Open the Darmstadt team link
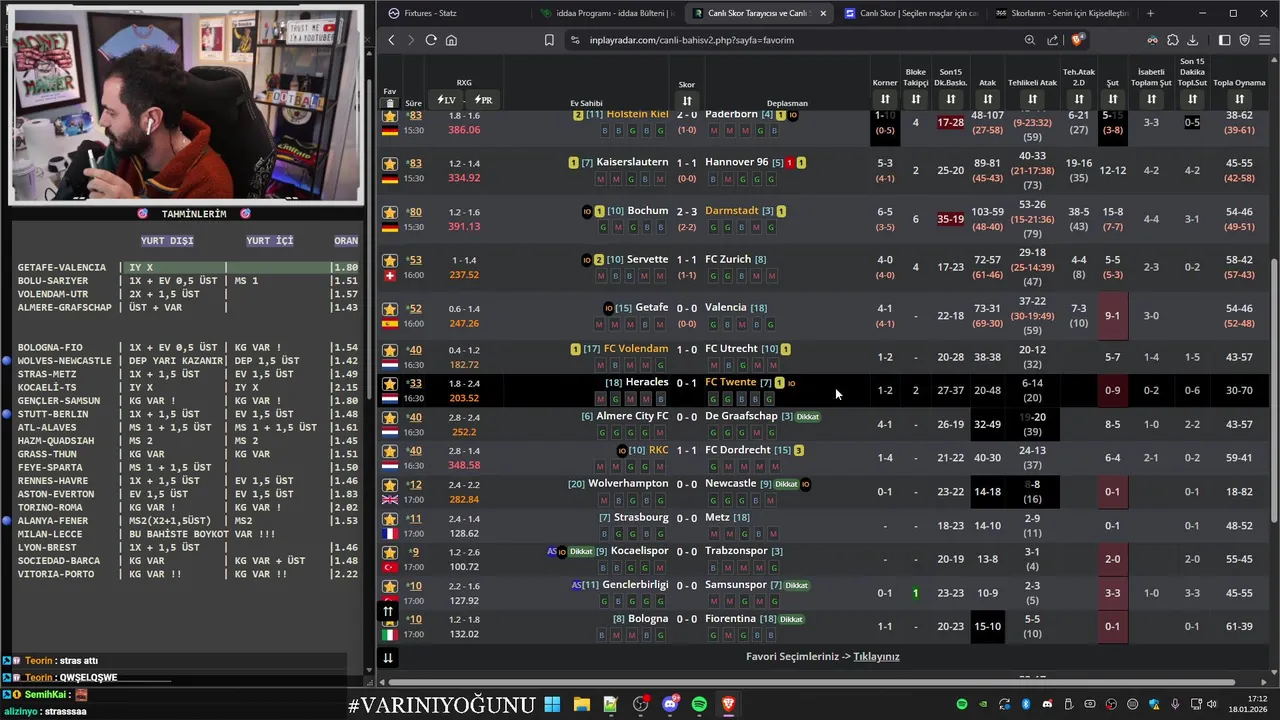1280x720 pixels. (x=732, y=211)
